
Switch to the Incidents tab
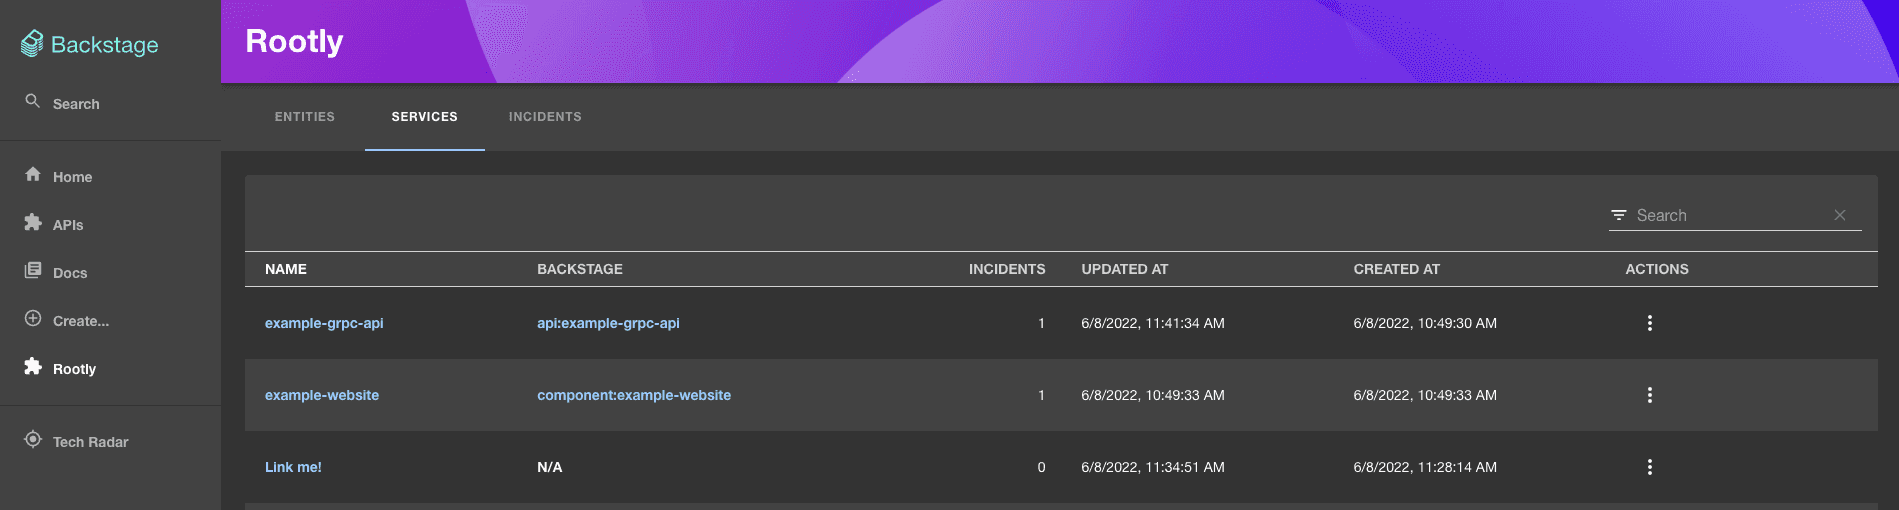pyautogui.click(x=545, y=117)
